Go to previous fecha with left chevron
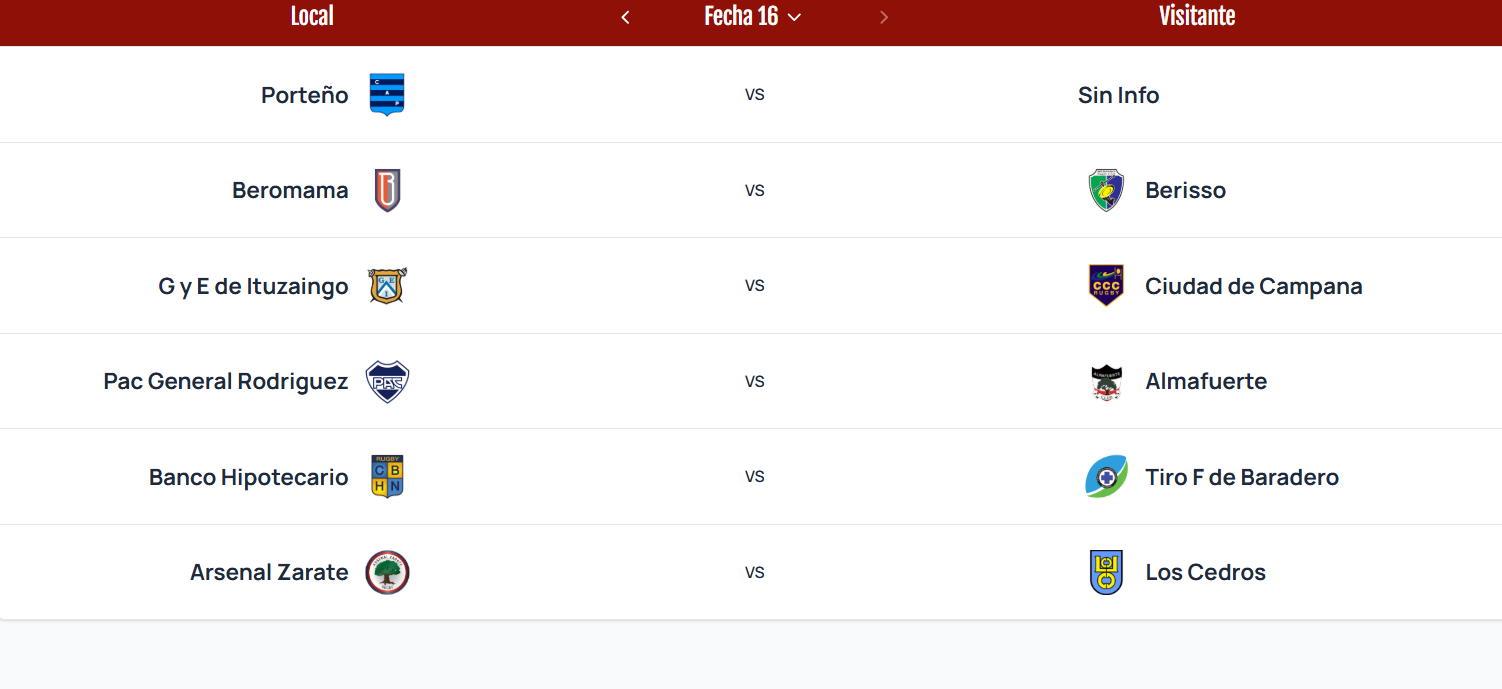 tap(625, 17)
